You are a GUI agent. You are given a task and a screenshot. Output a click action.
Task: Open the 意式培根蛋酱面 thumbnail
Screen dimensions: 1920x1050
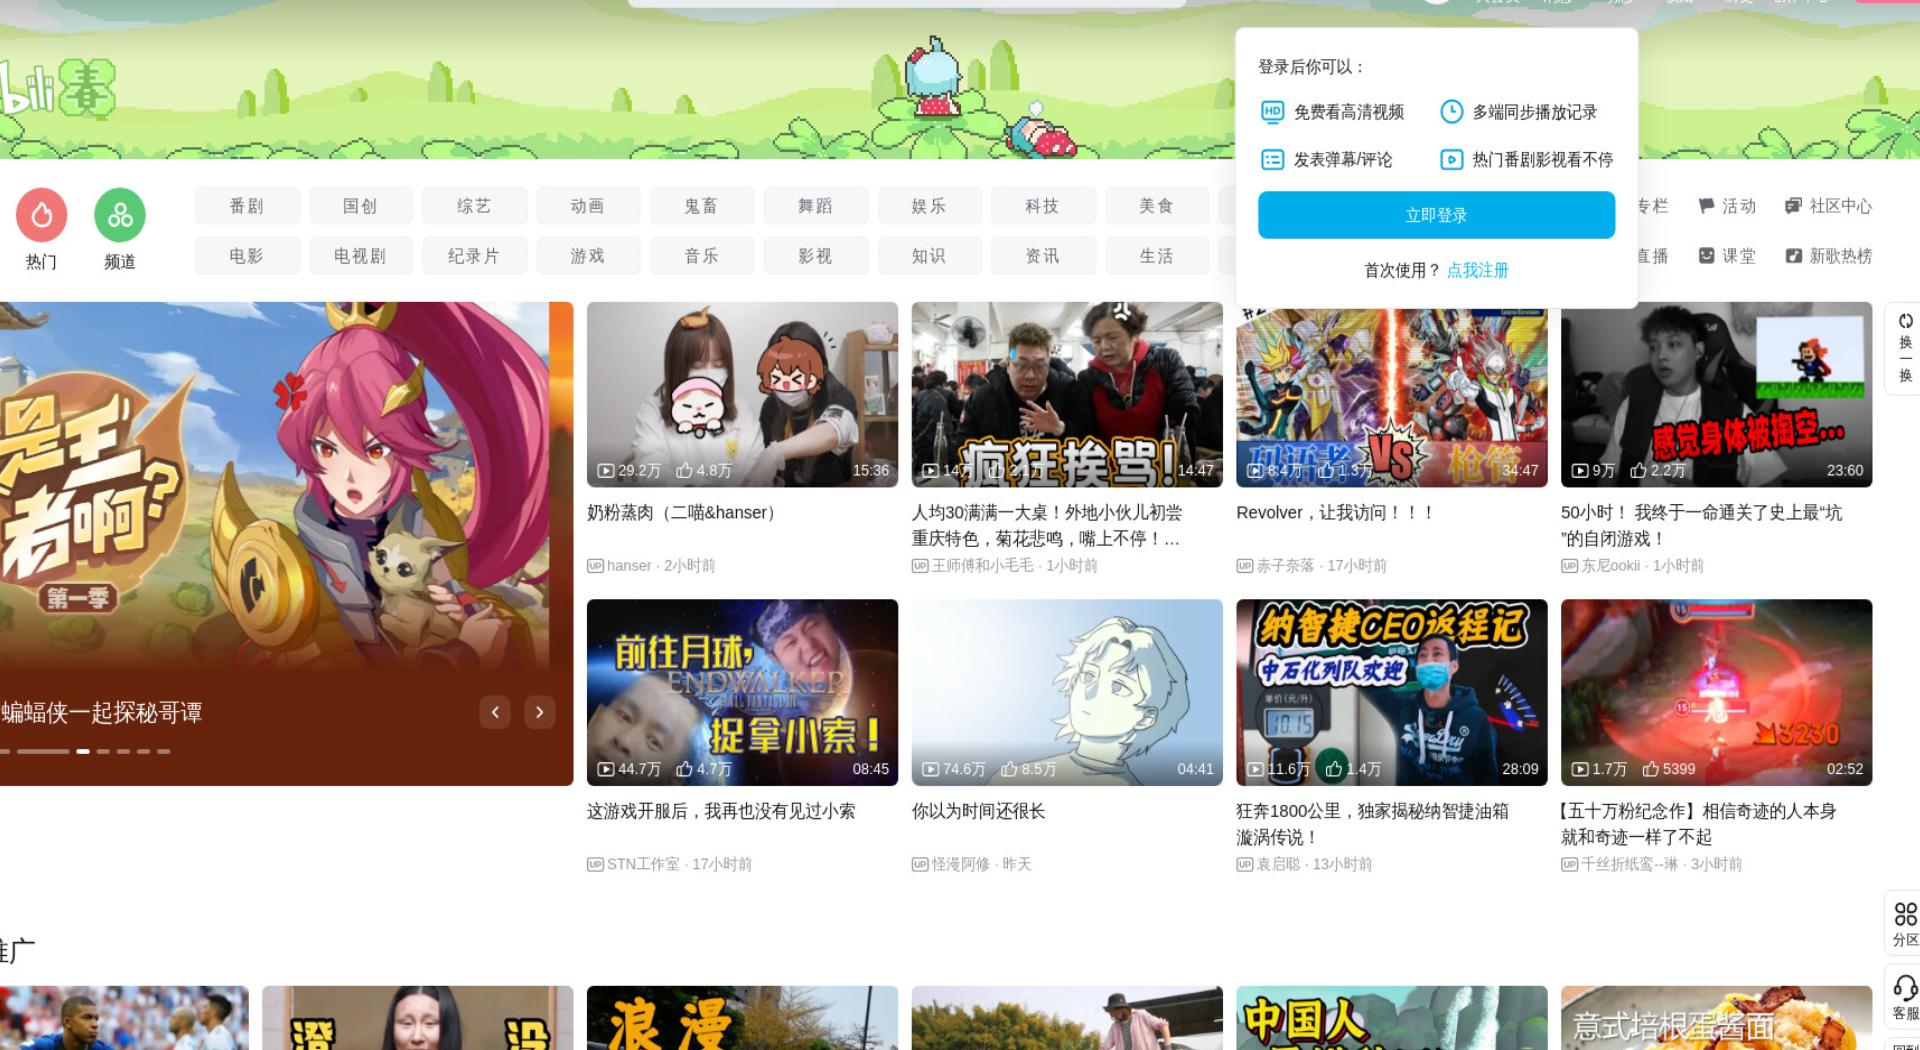click(x=1716, y=1018)
